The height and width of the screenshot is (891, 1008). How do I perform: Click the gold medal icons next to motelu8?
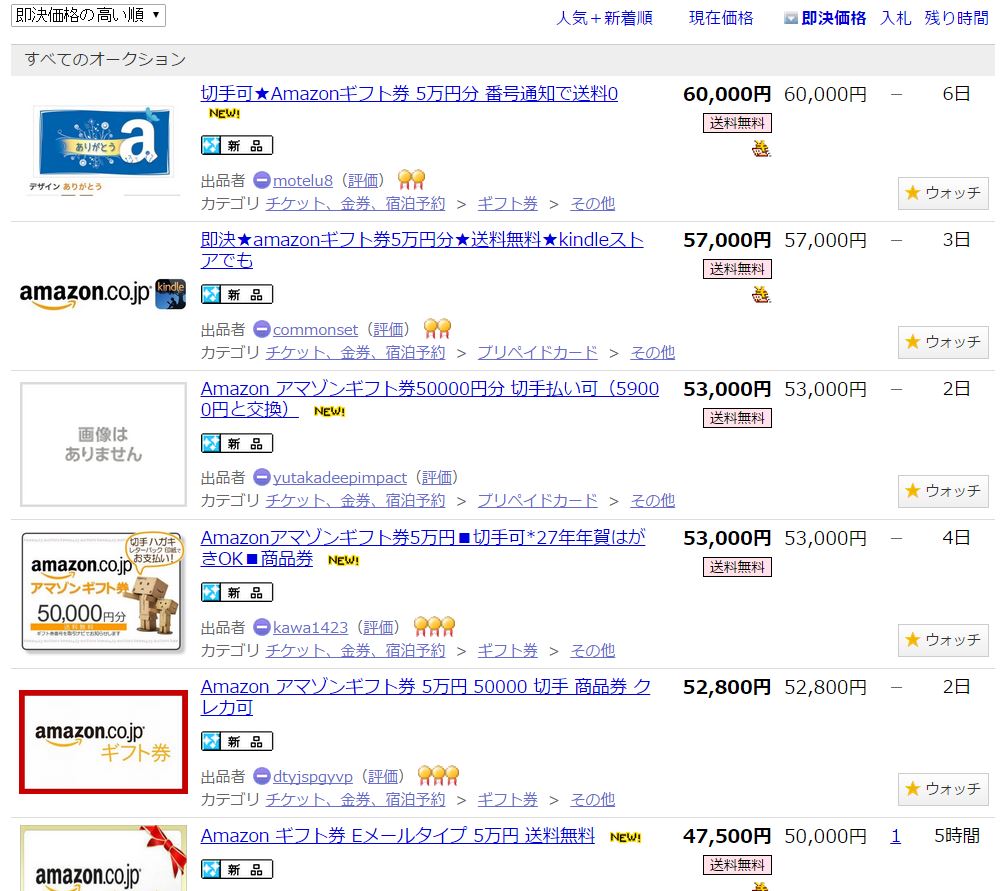tap(411, 179)
